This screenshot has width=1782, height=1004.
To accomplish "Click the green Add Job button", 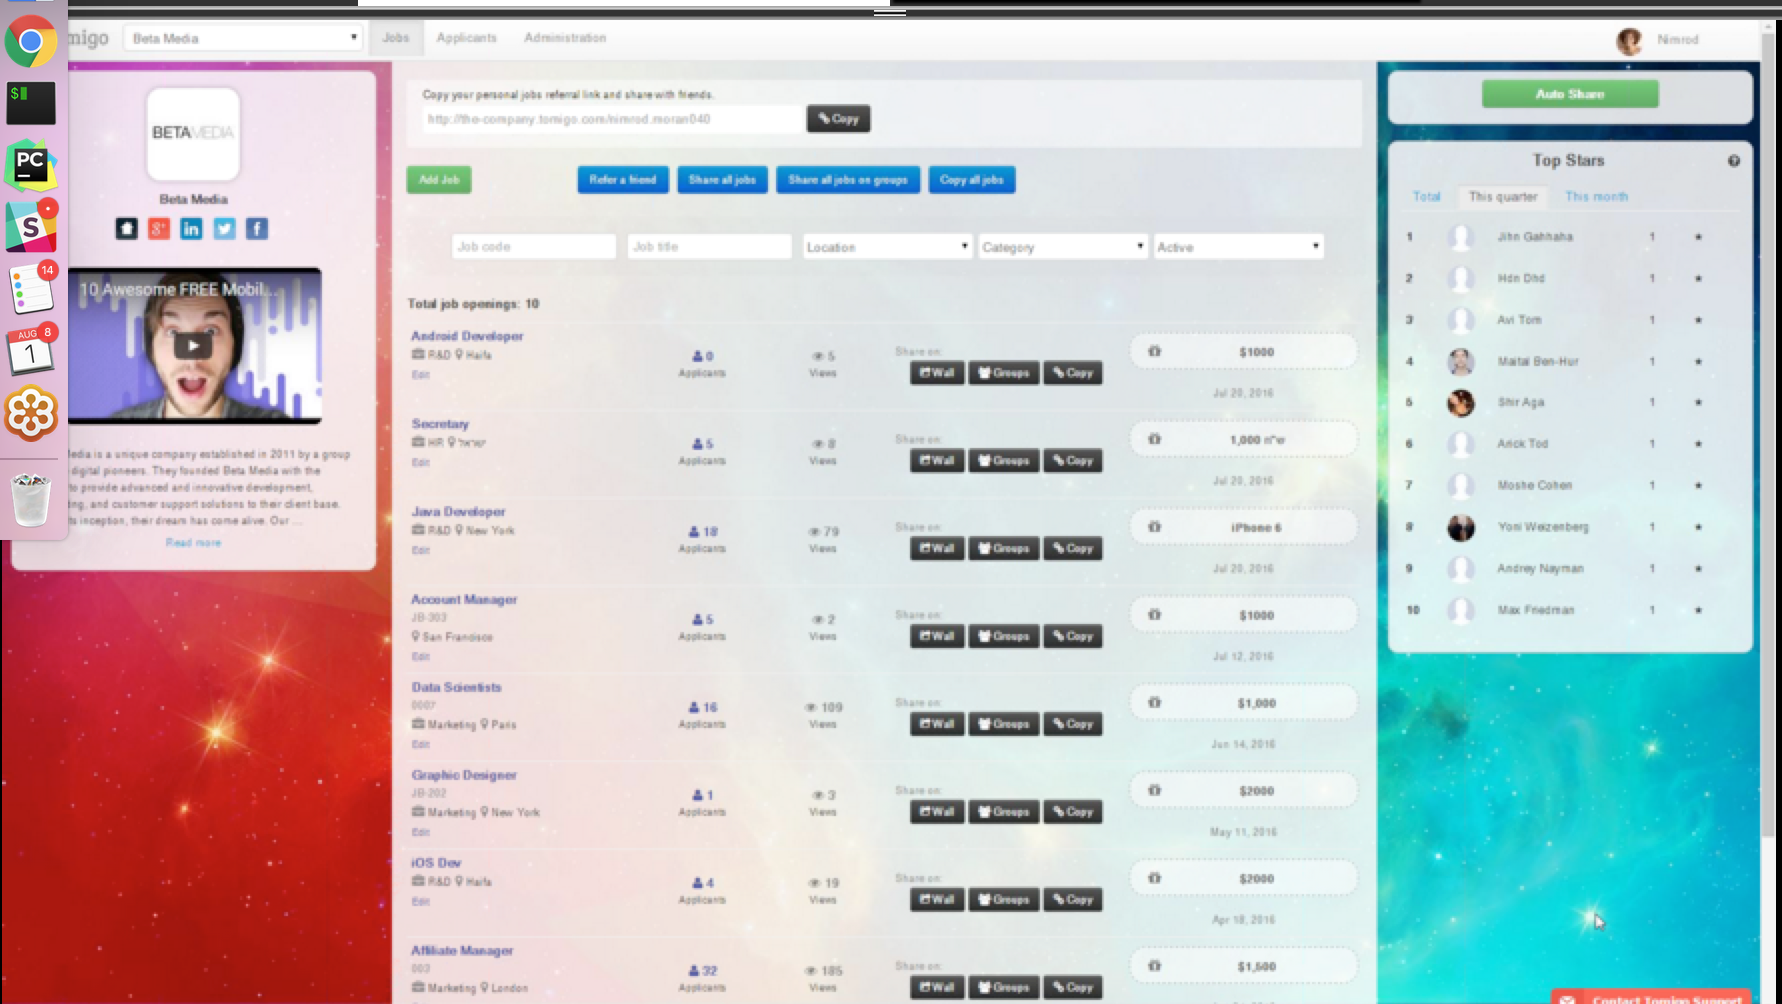I will (x=439, y=180).
